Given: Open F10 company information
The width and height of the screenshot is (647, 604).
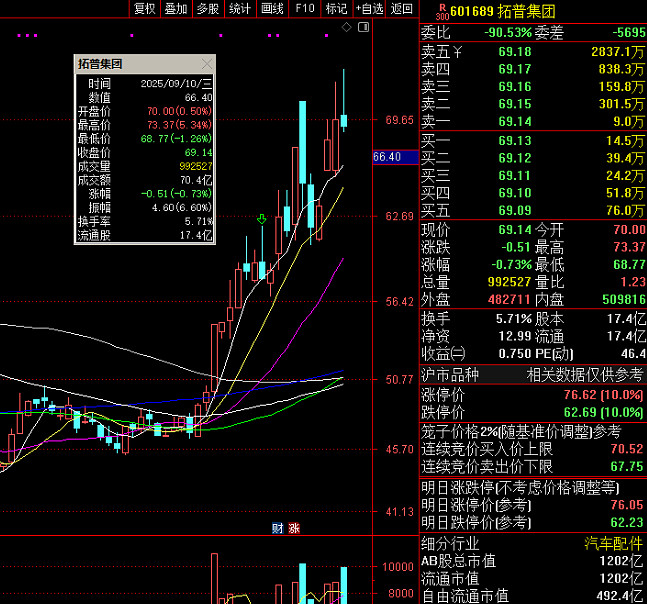Looking at the screenshot, I should [x=305, y=9].
